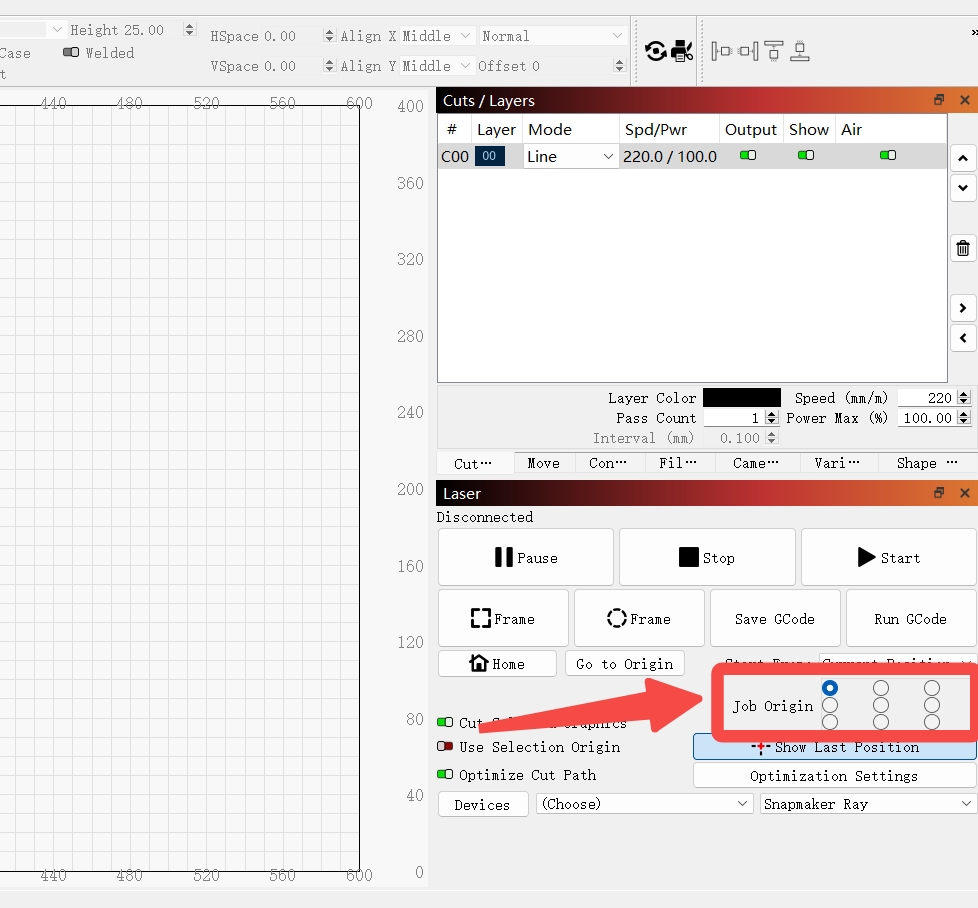Move the layer down with the down arrow
Image resolution: width=978 pixels, height=908 pixels.
[x=963, y=188]
